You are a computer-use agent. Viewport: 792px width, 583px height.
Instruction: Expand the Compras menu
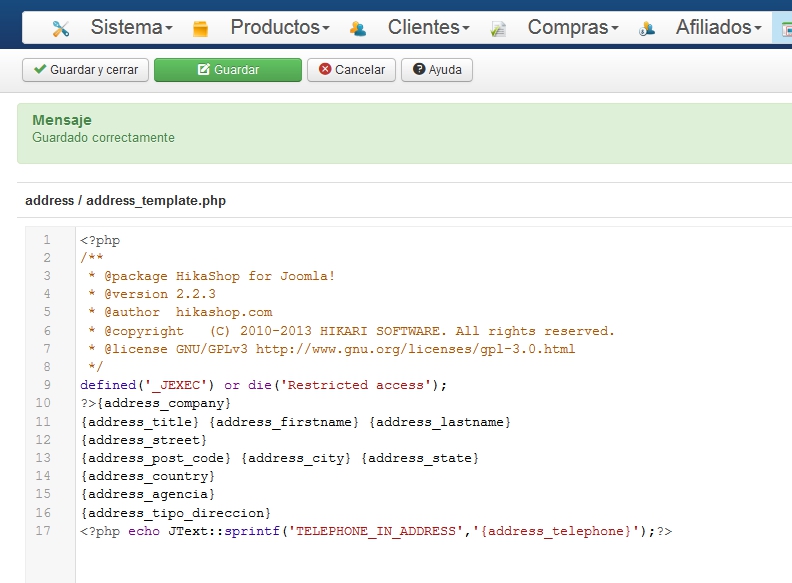coord(572,27)
